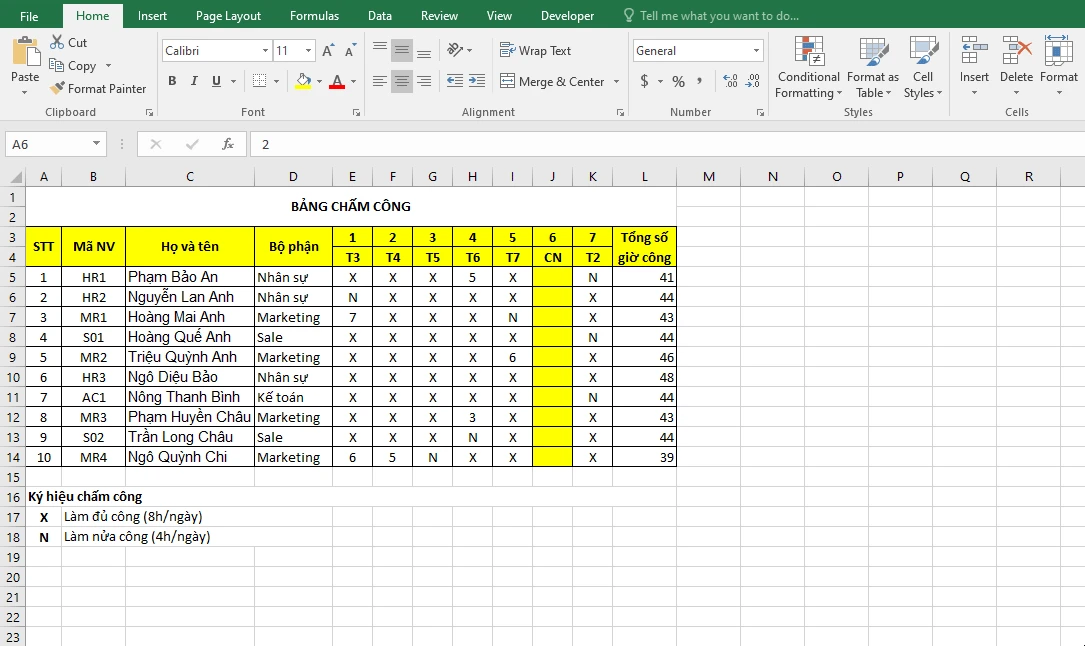Toggle Wrap Text for selected cells
This screenshot has width=1085, height=646.
(x=538, y=50)
